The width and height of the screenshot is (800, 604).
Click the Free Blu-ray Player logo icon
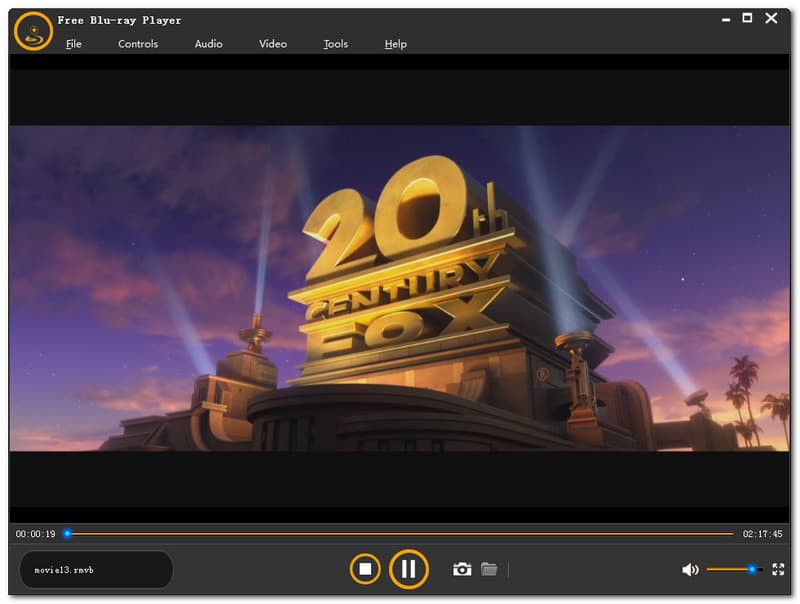click(33, 31)
